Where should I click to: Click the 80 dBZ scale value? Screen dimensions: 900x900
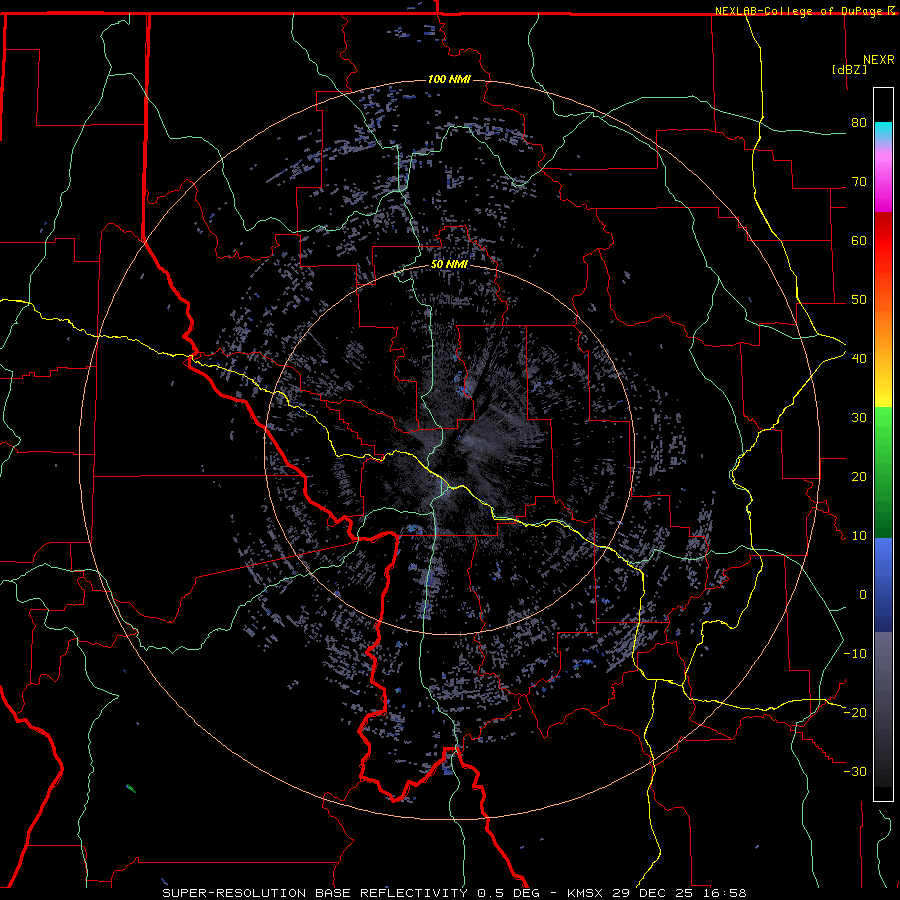(859, 122)
